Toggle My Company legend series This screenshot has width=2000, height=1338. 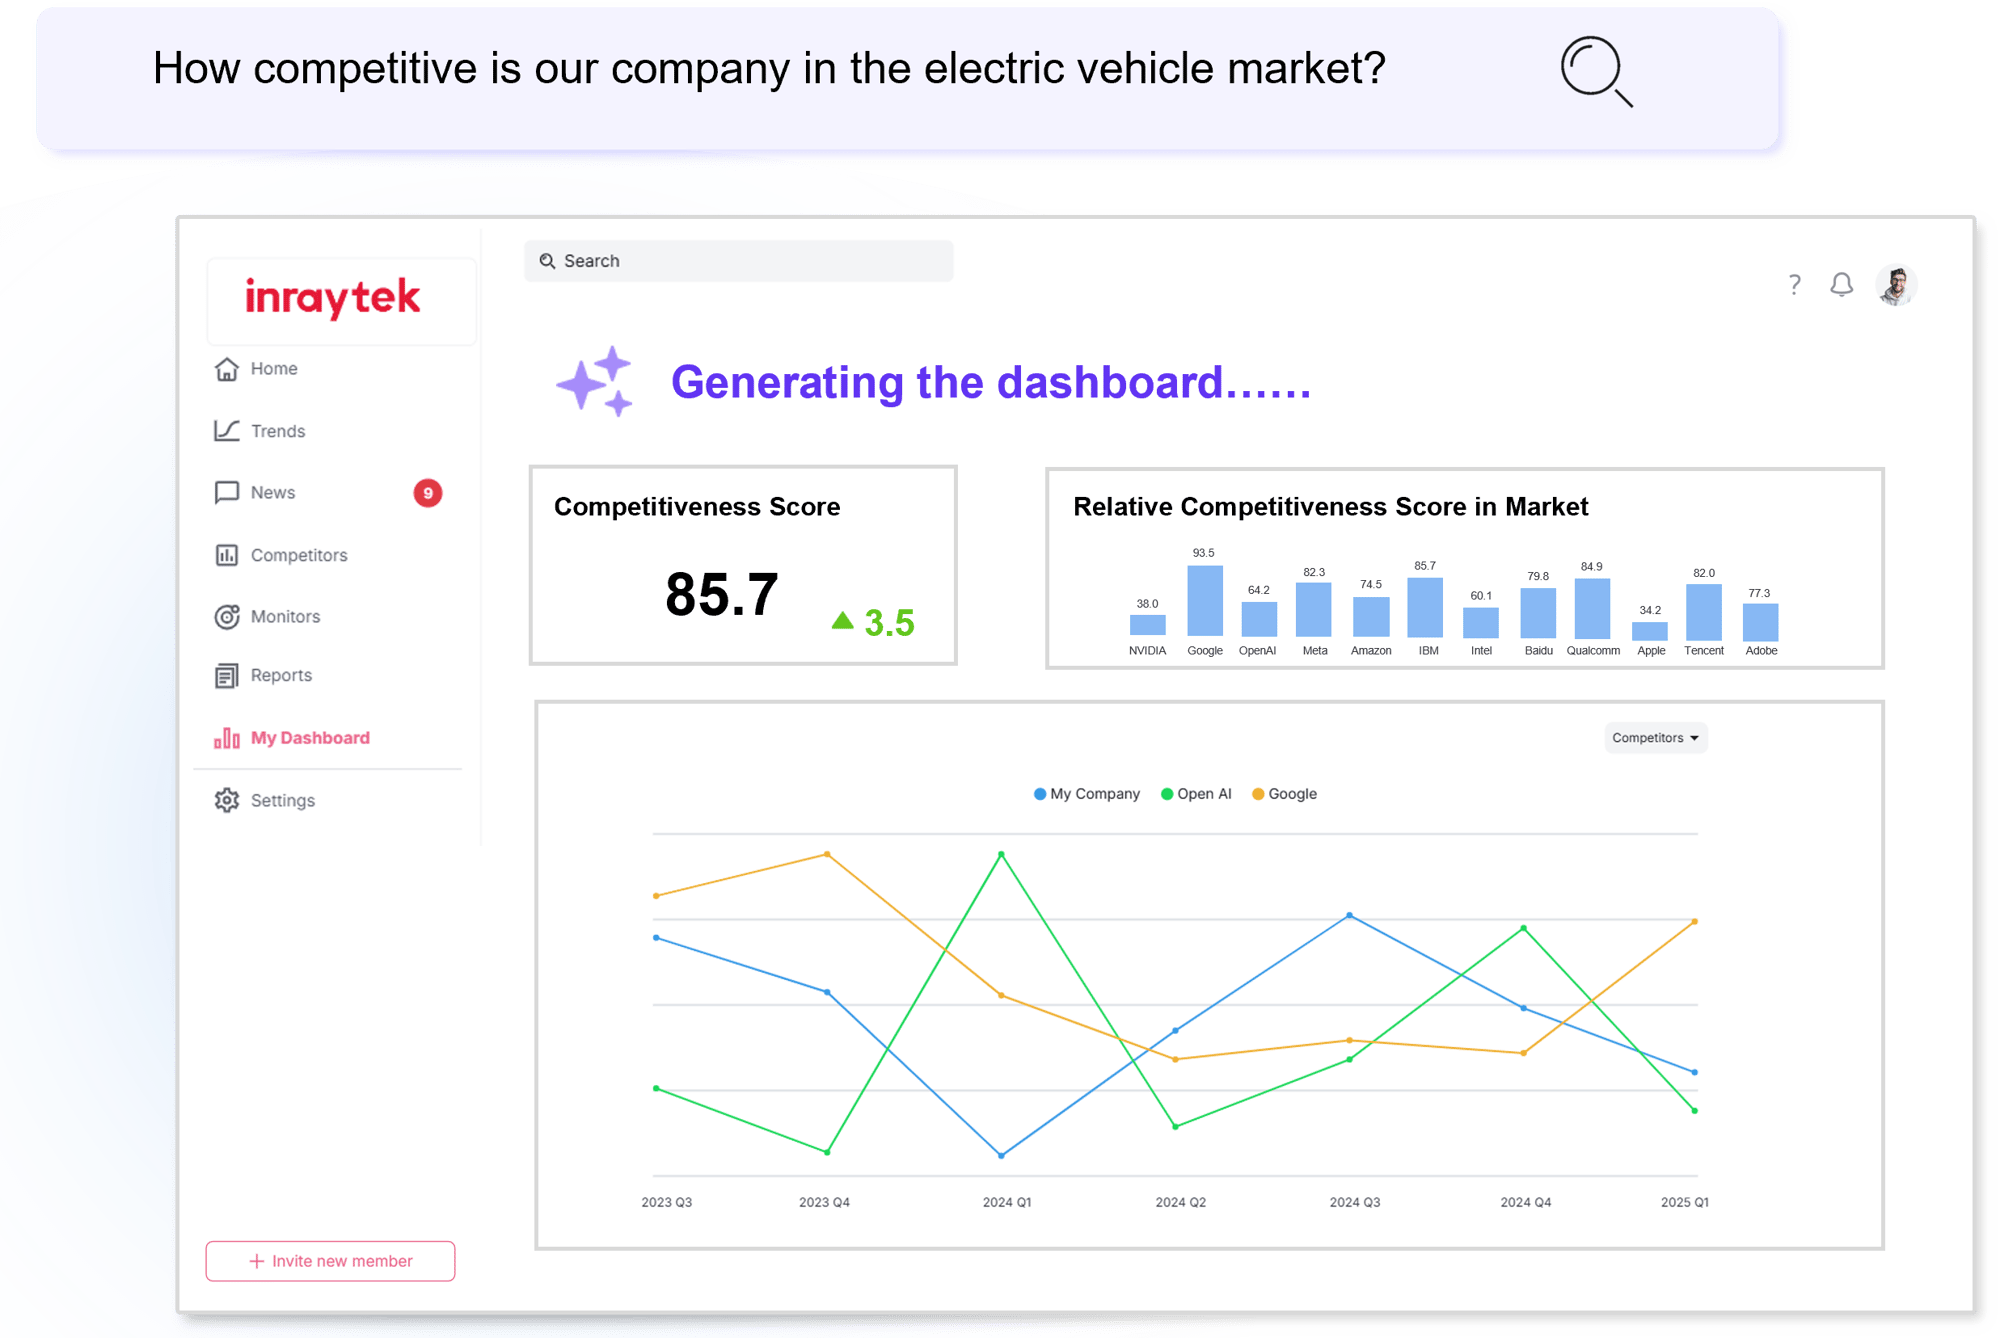click(x=1086, y=794)
